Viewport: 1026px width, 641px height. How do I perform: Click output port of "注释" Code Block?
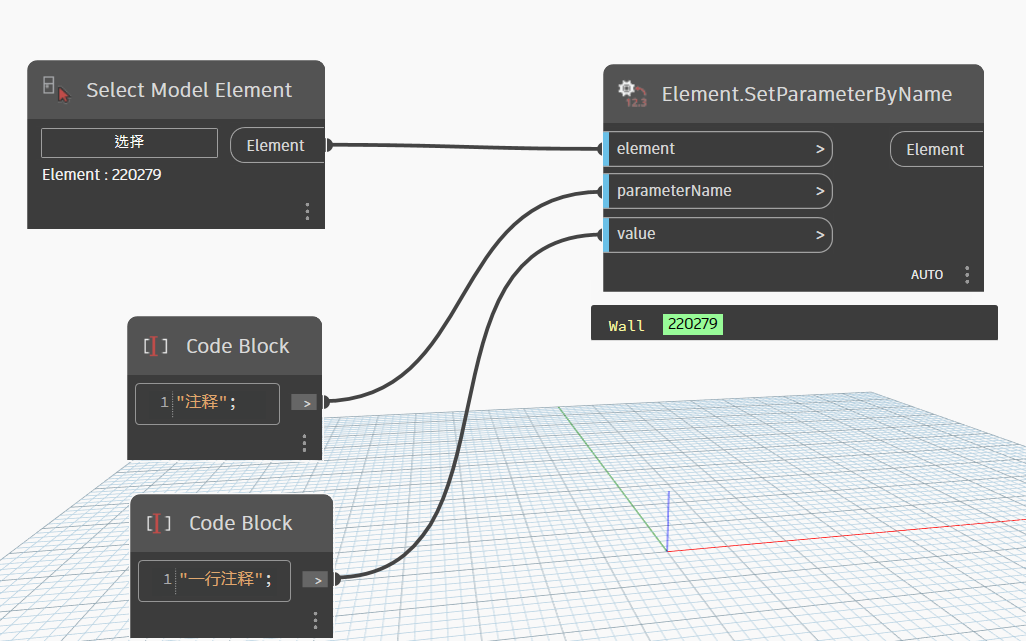304,402
